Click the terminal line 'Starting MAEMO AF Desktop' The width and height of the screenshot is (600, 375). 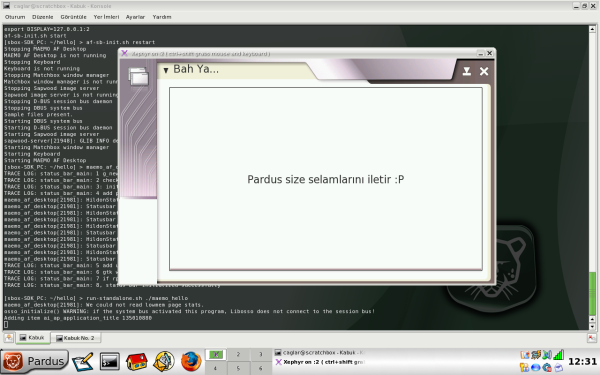45,160
